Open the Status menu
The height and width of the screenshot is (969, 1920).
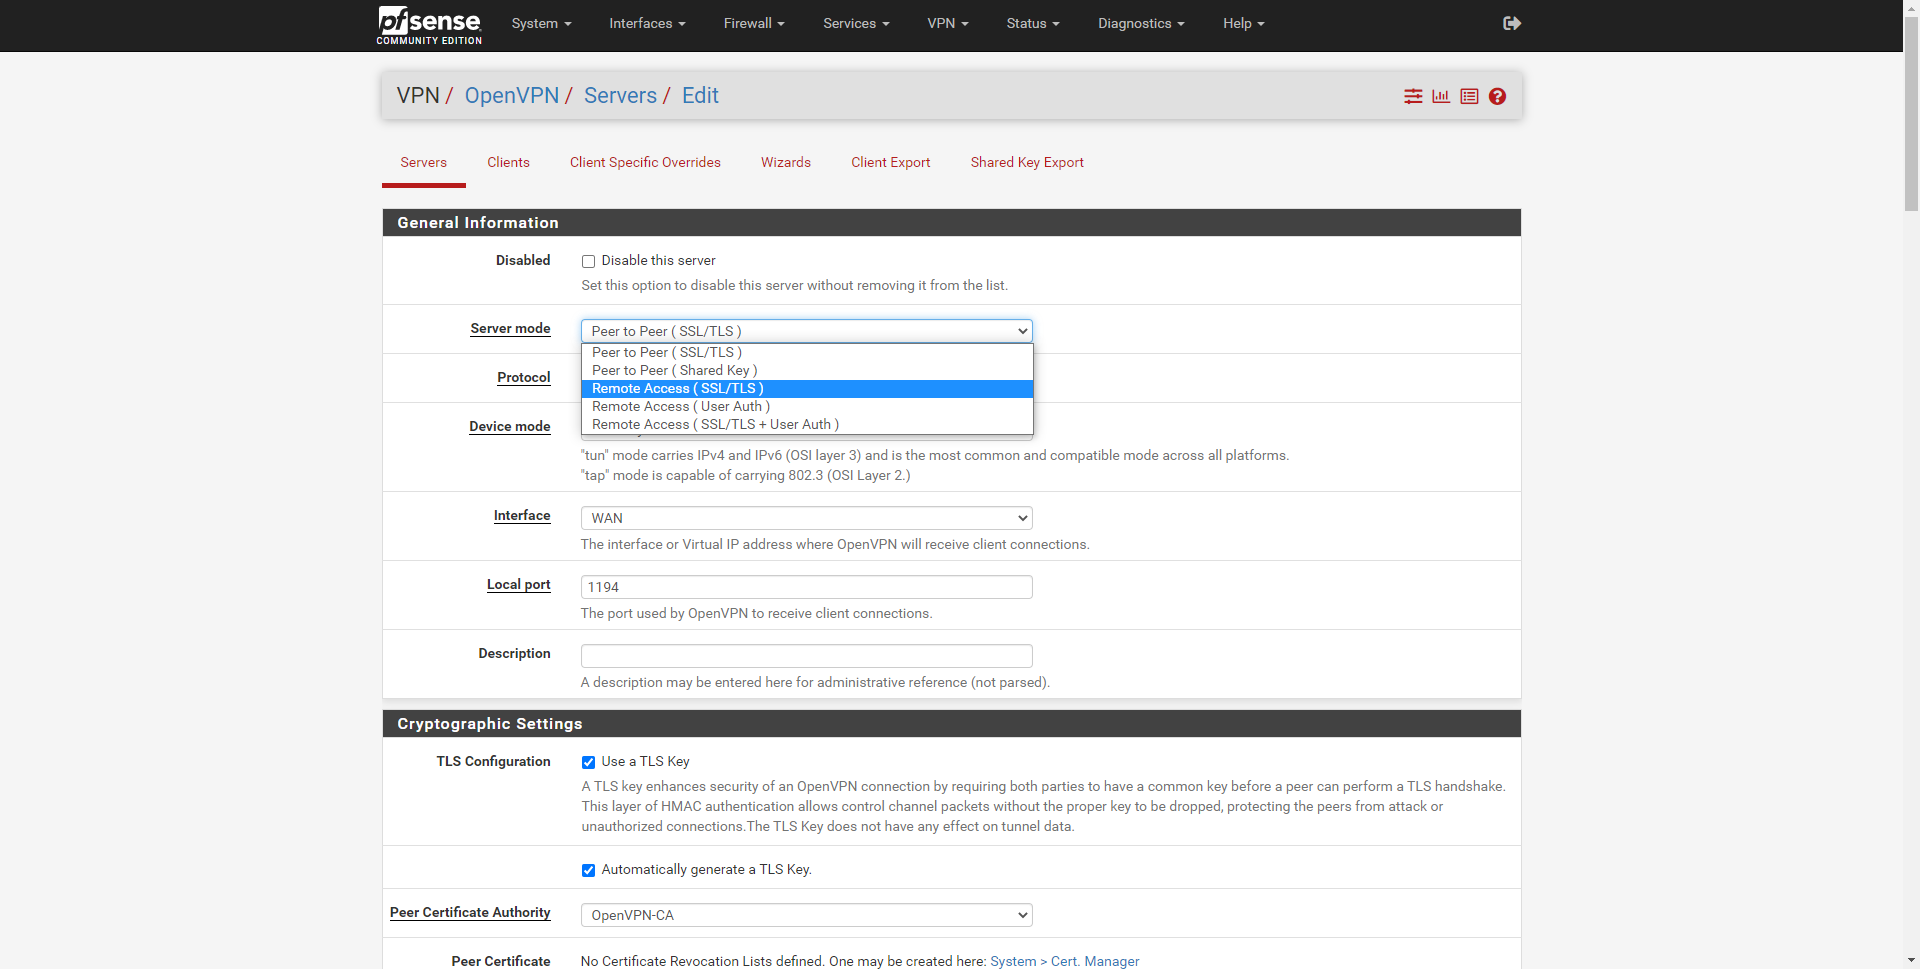coord(1033,23)
